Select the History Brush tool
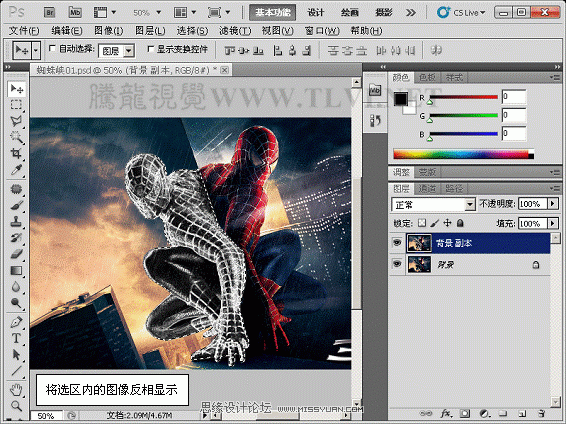The height and width of the screenshot is (424, 566). [16, 238]
